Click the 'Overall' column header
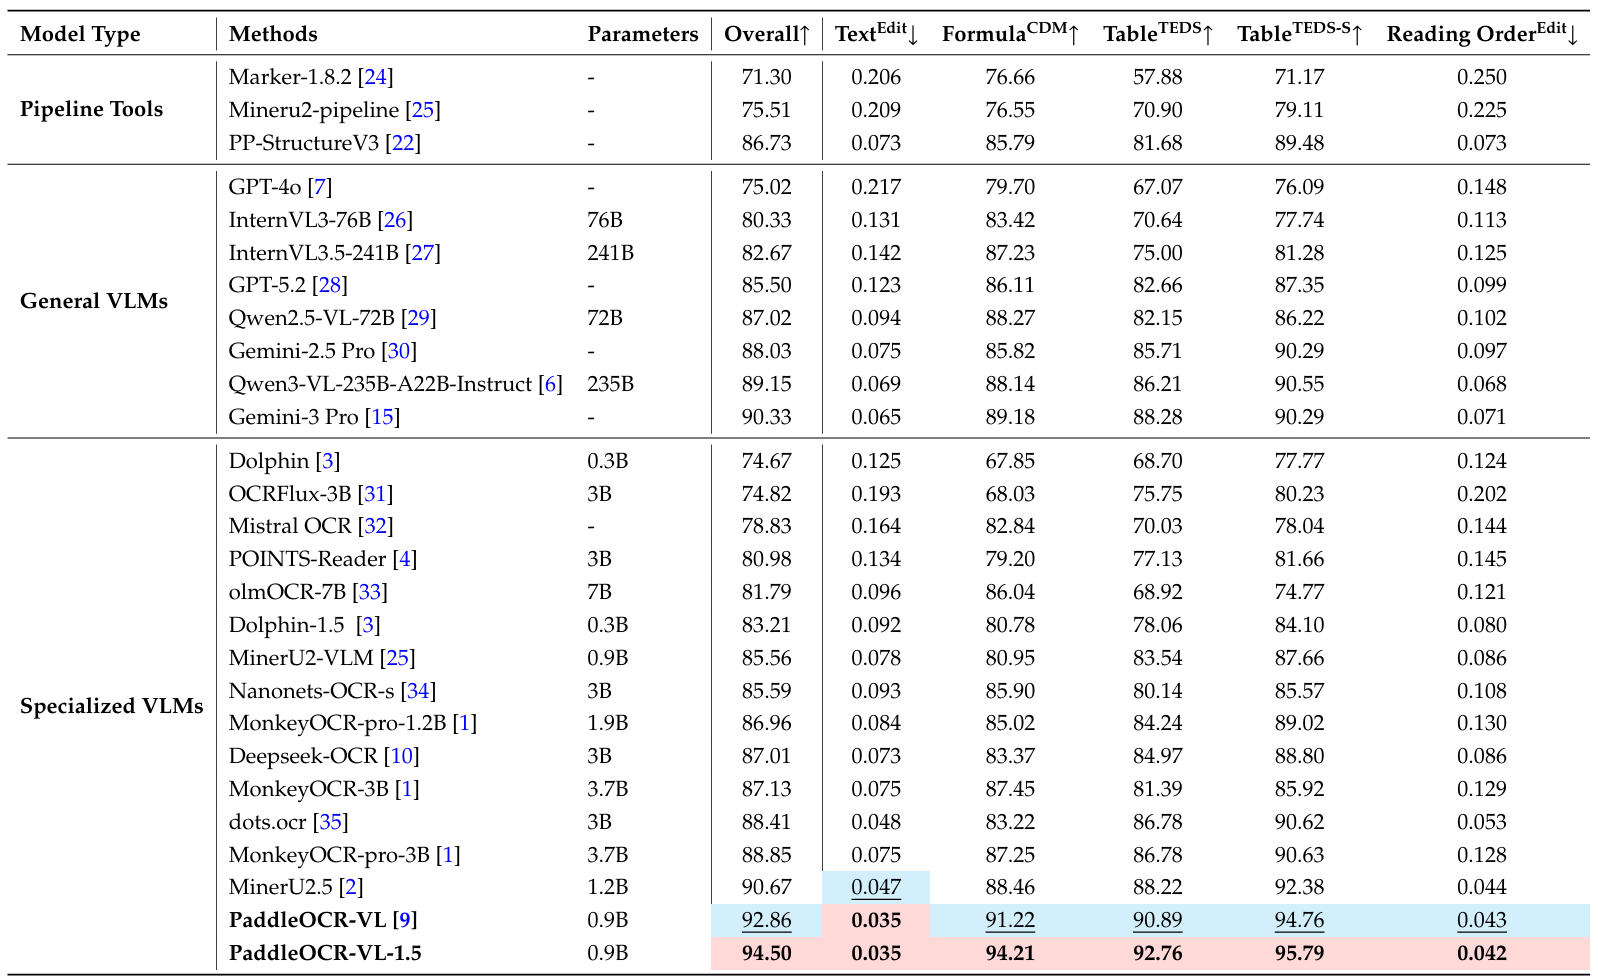Image resolution: width=1598 pixels, height=980 pixels. pos(767,34)
